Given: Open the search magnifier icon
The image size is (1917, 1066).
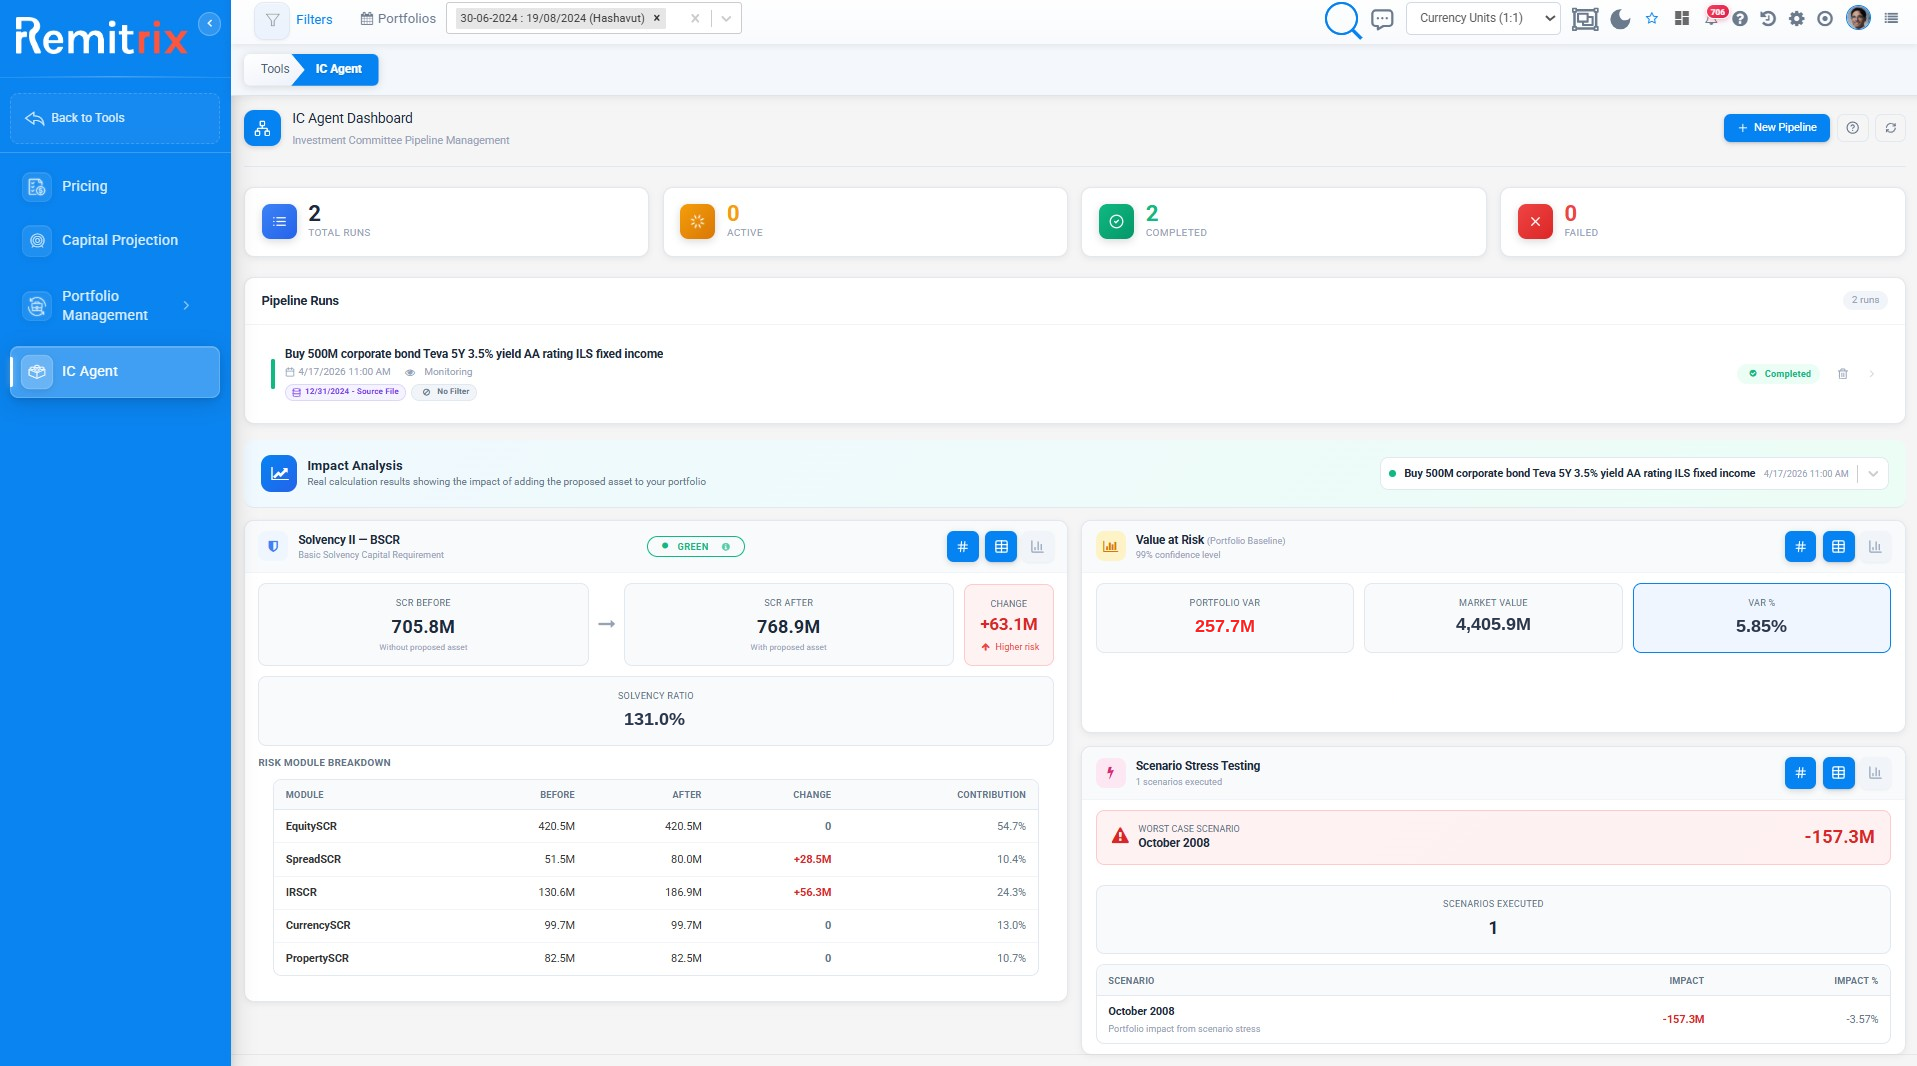Looking at the screenshot, I should point(1343,19).
